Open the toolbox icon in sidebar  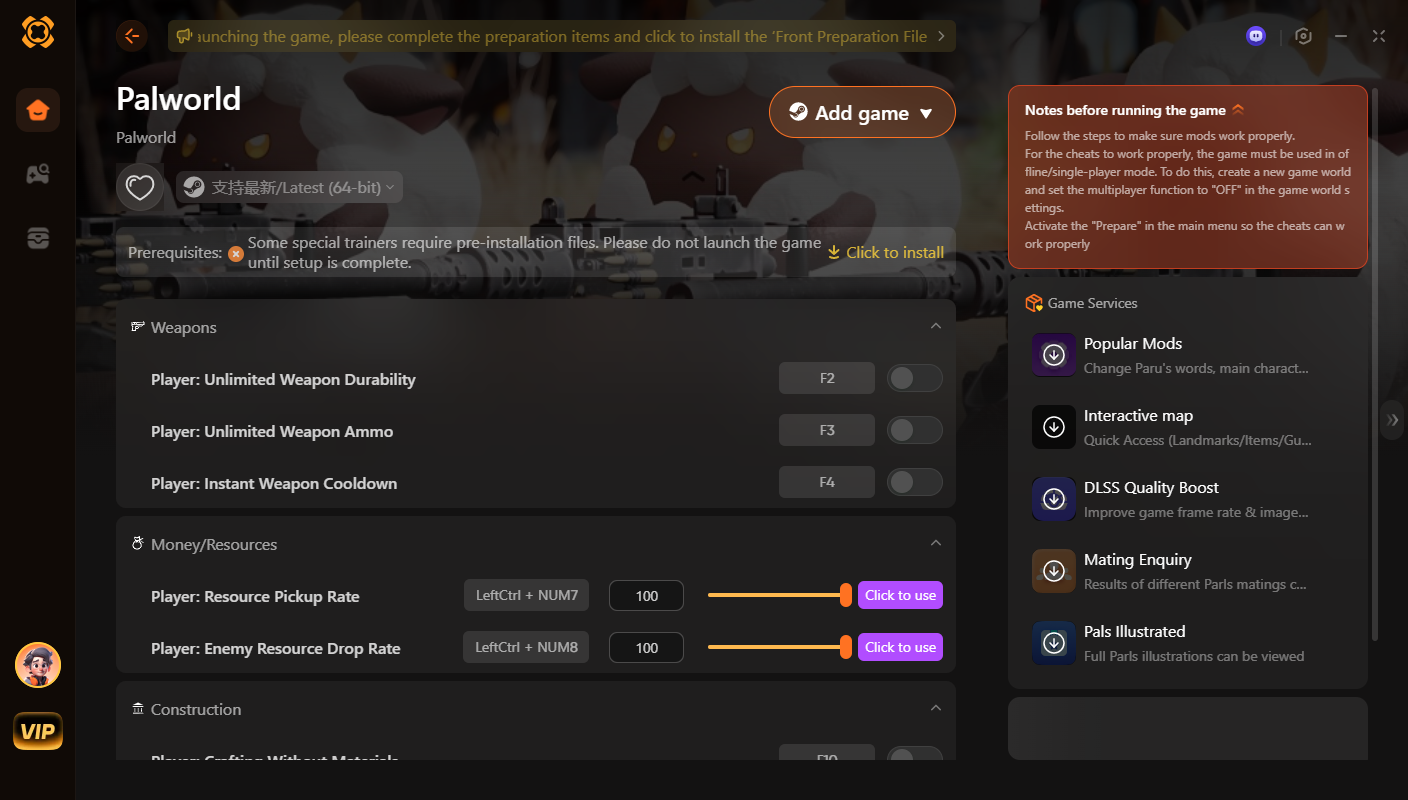(38, 238)
